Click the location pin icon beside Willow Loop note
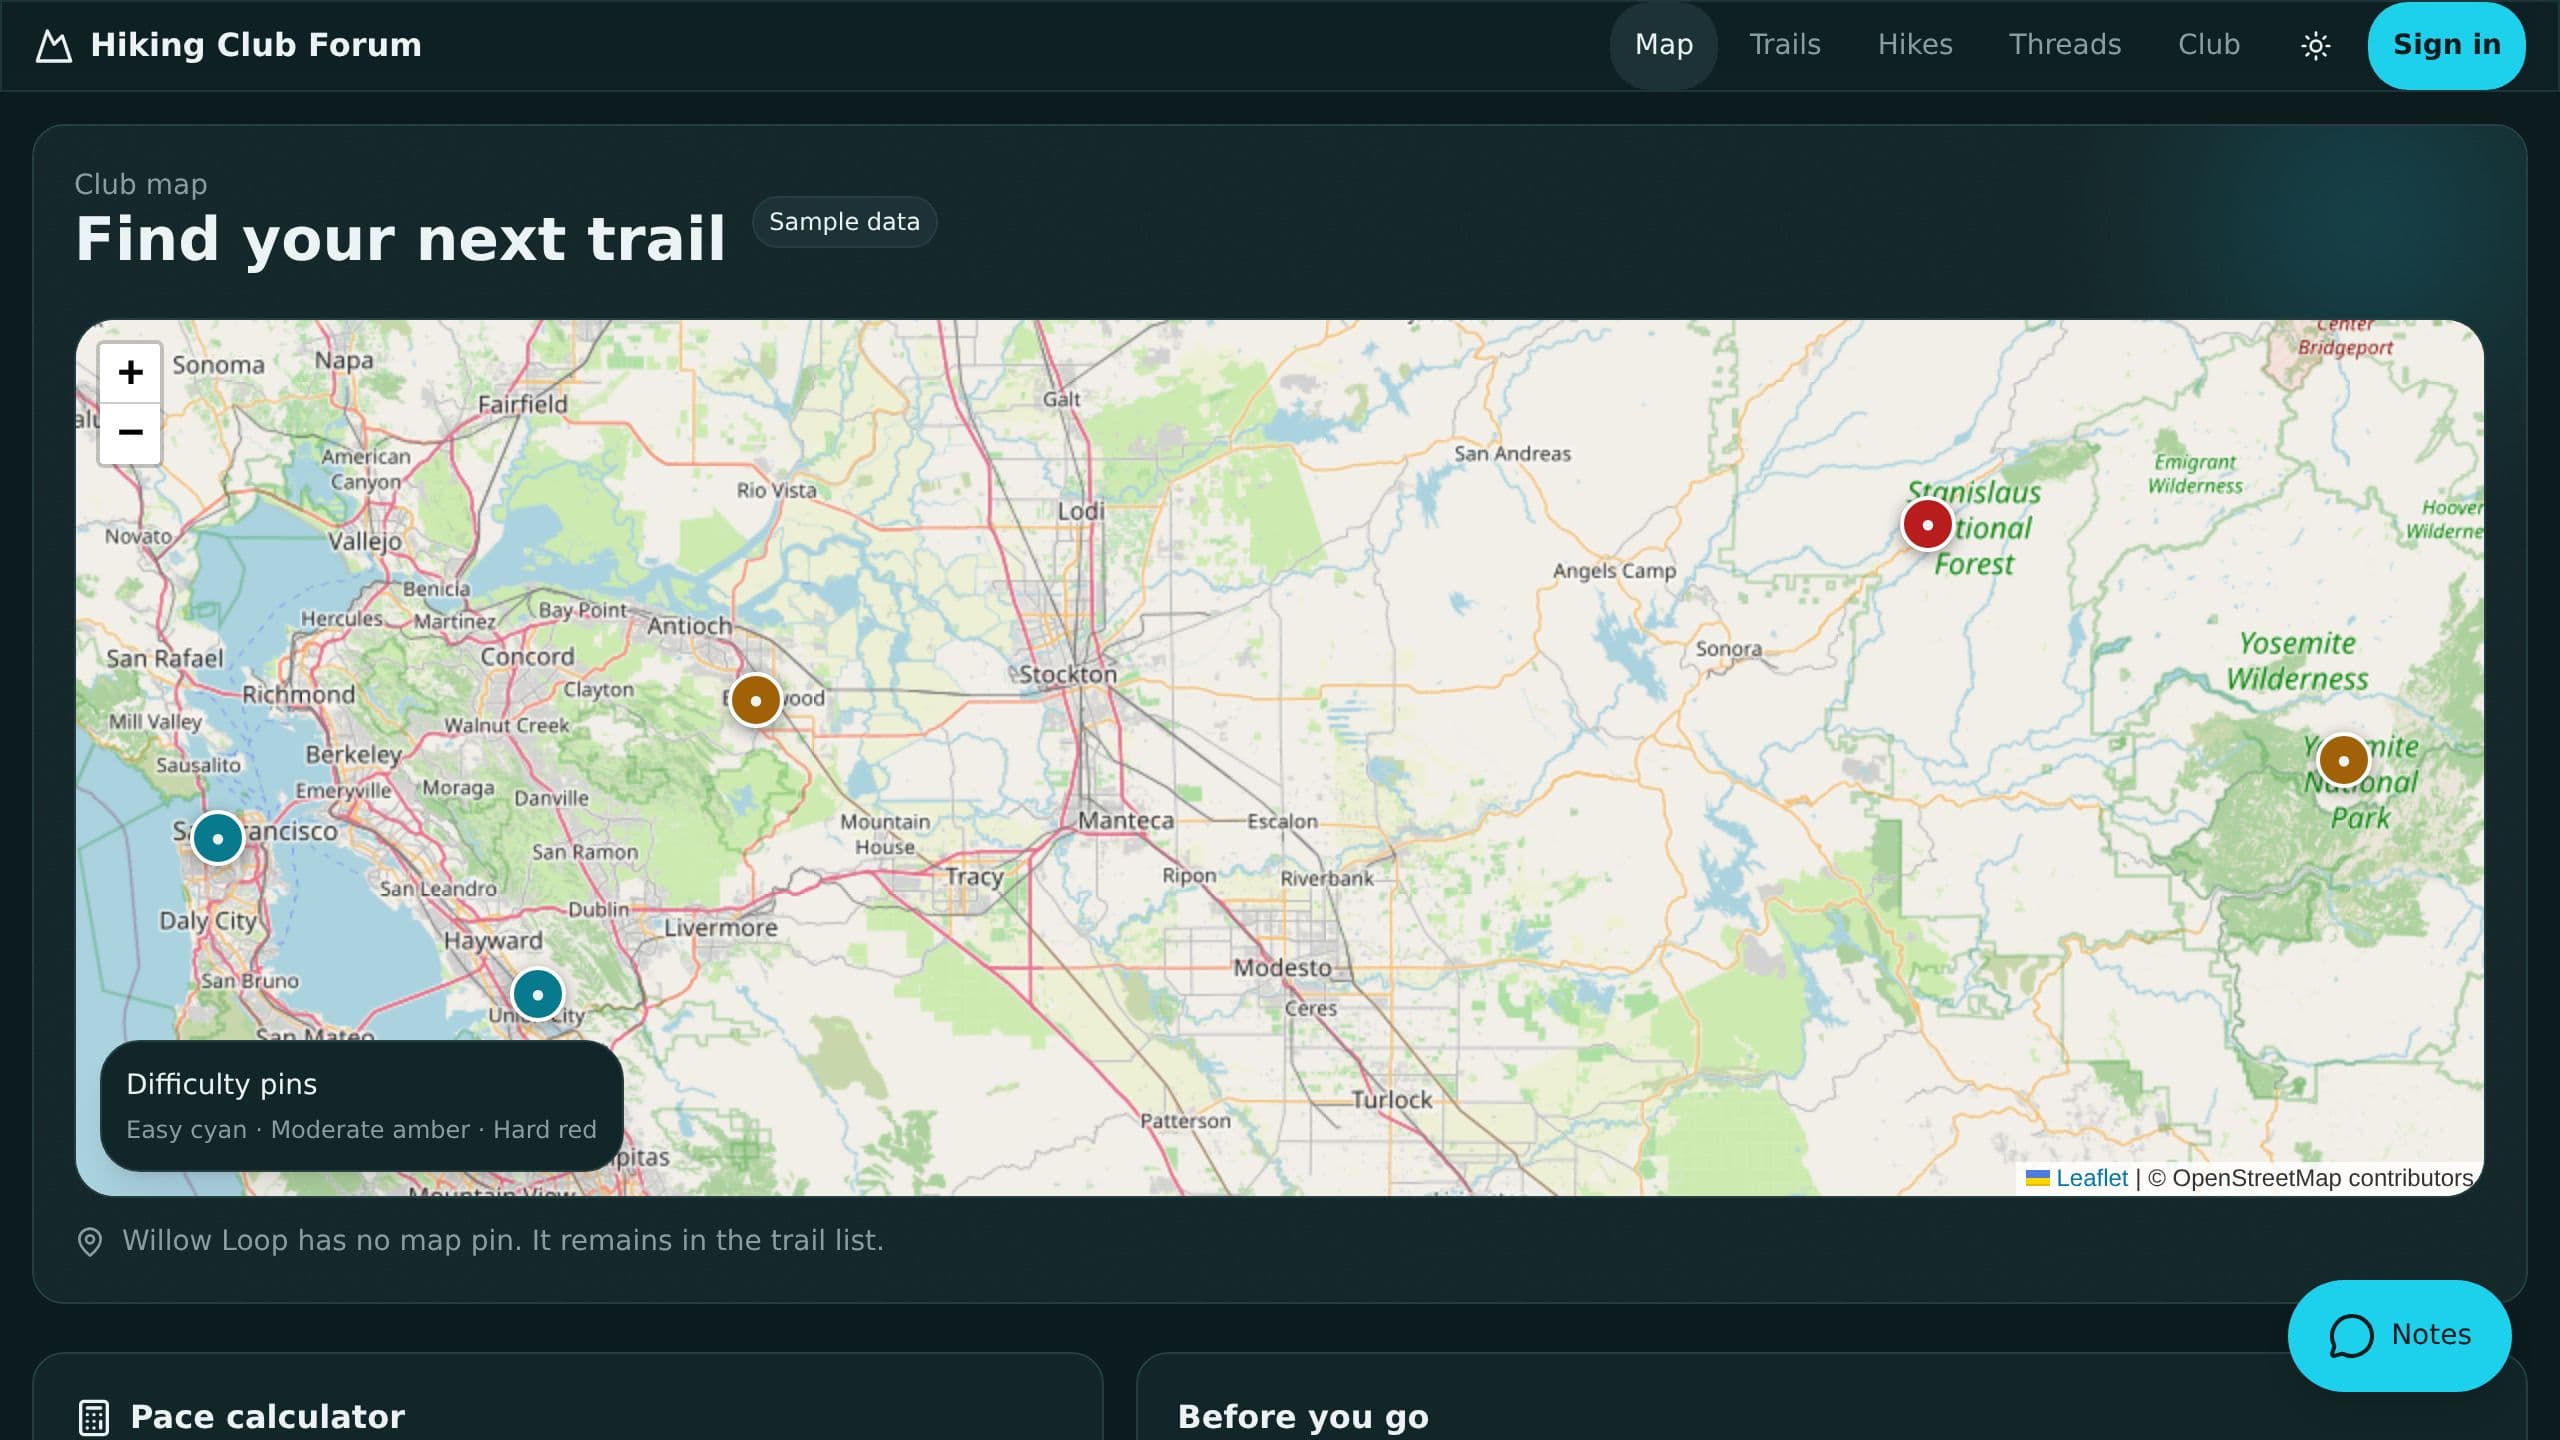The image size is (2560, 1440). click(x=90, y=1241)
